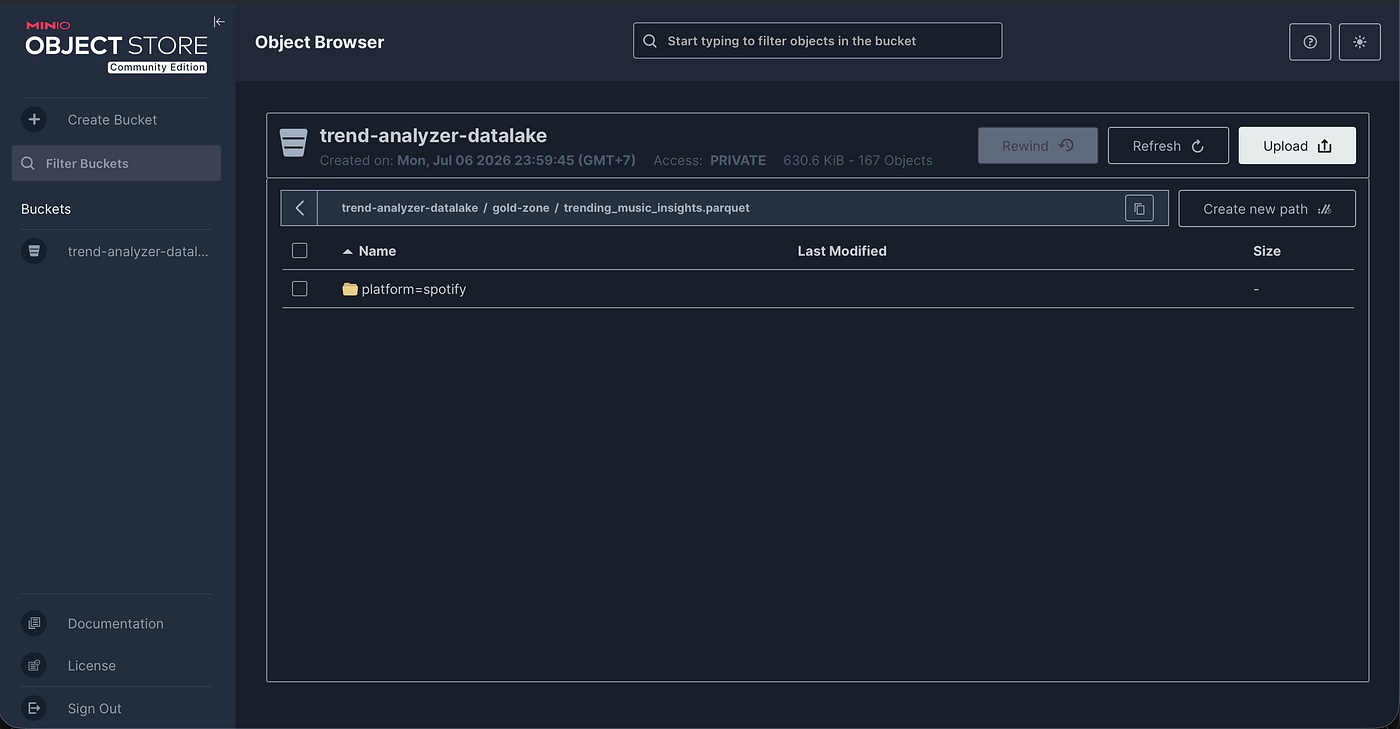
Task: Click the Name column header
Action: (x=377, y=251)
